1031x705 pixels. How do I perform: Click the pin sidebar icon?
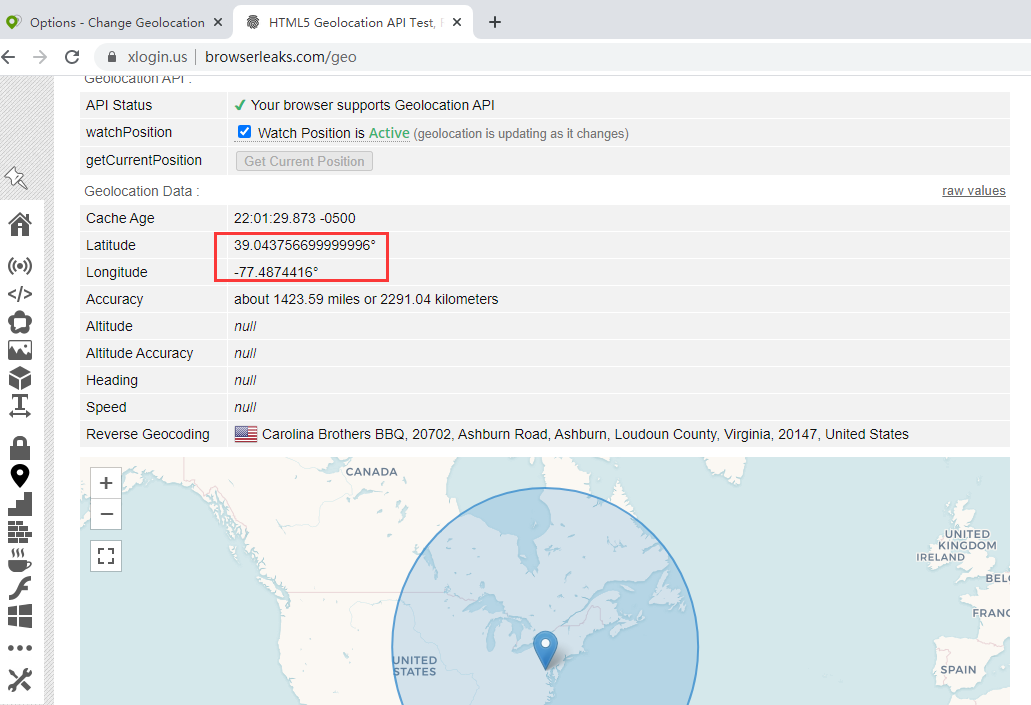[x=16, y=178]
